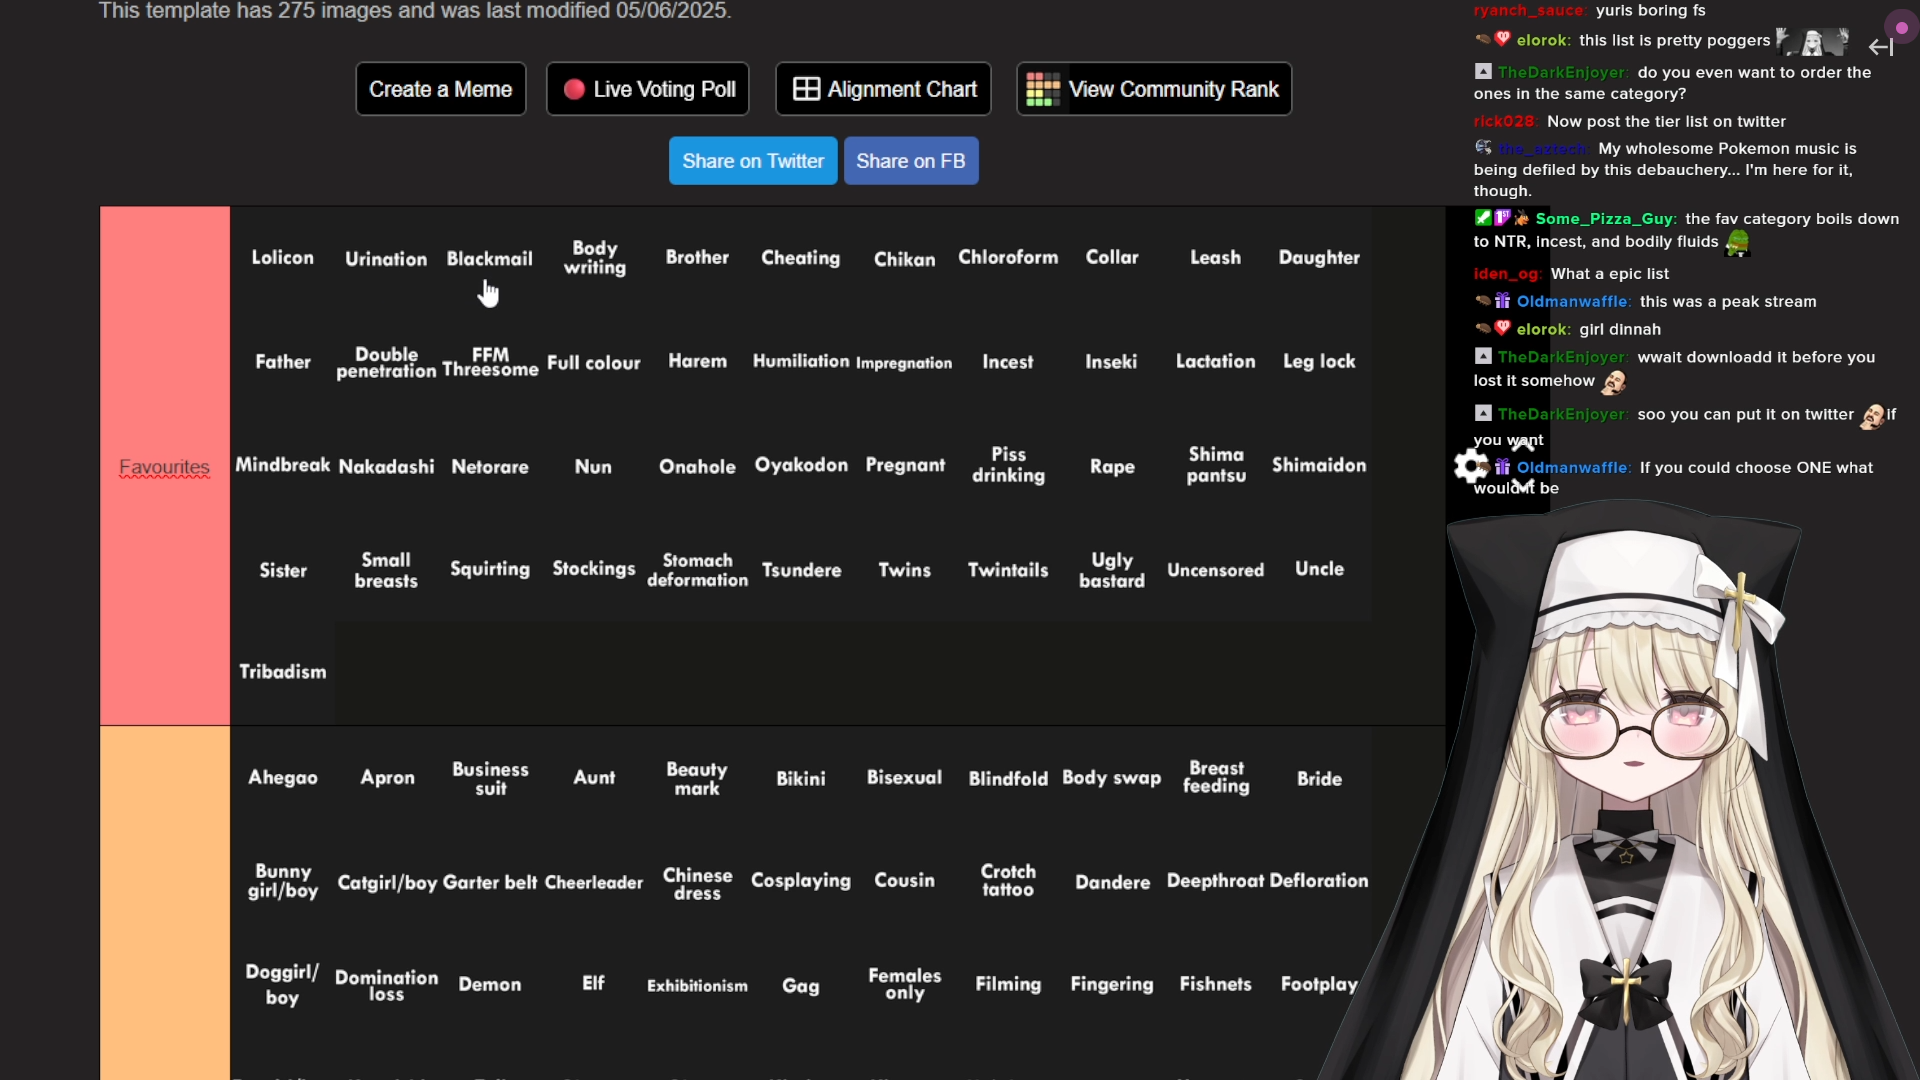Click the TheDarkEnjoyer username in chat
Viewport: 1920px width, 1080px height.
click(1561, 73)
